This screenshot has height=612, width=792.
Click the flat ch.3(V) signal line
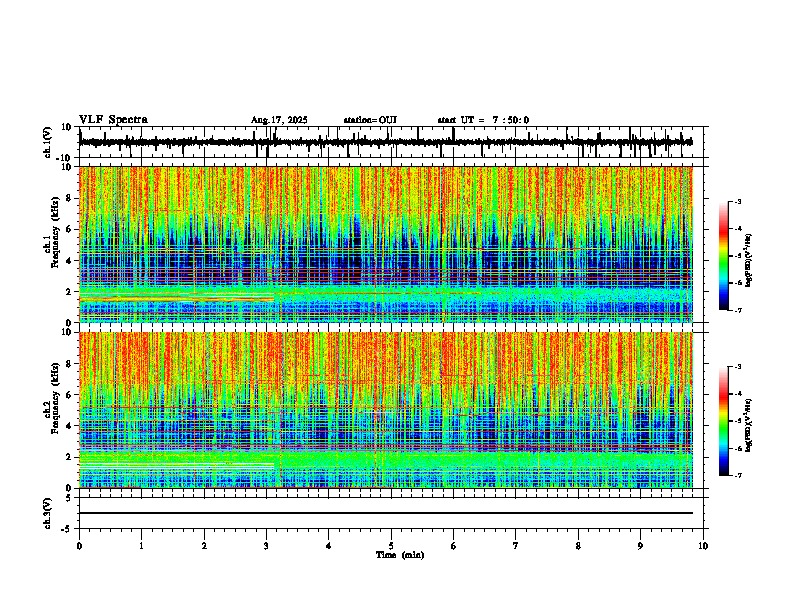386,513
